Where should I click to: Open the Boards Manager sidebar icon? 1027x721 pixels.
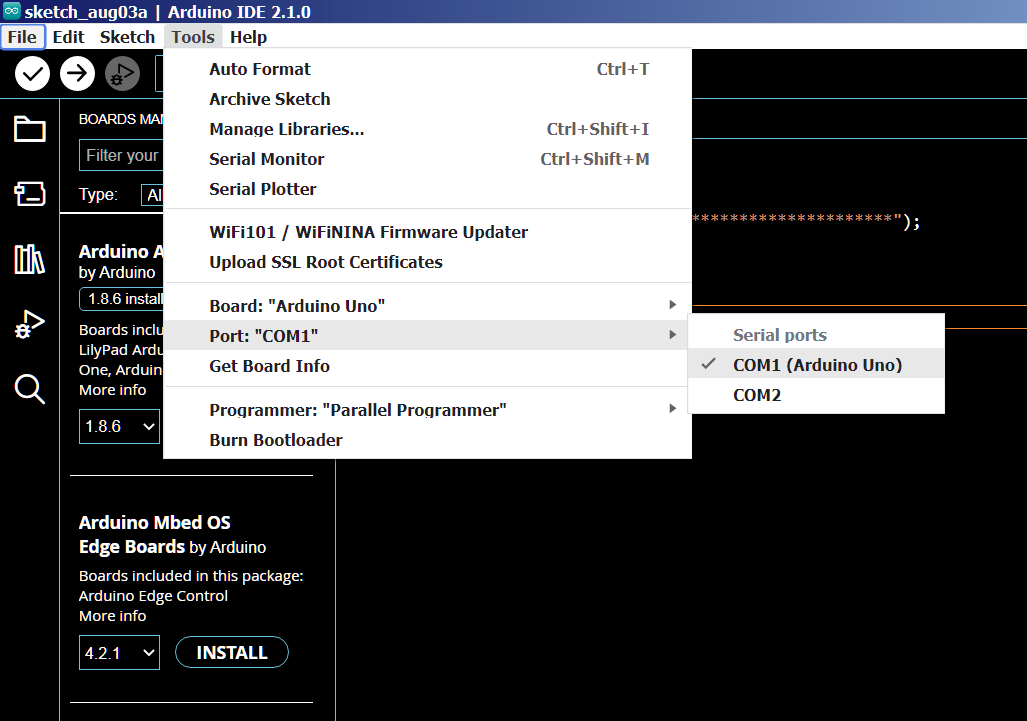pos(29,194)
